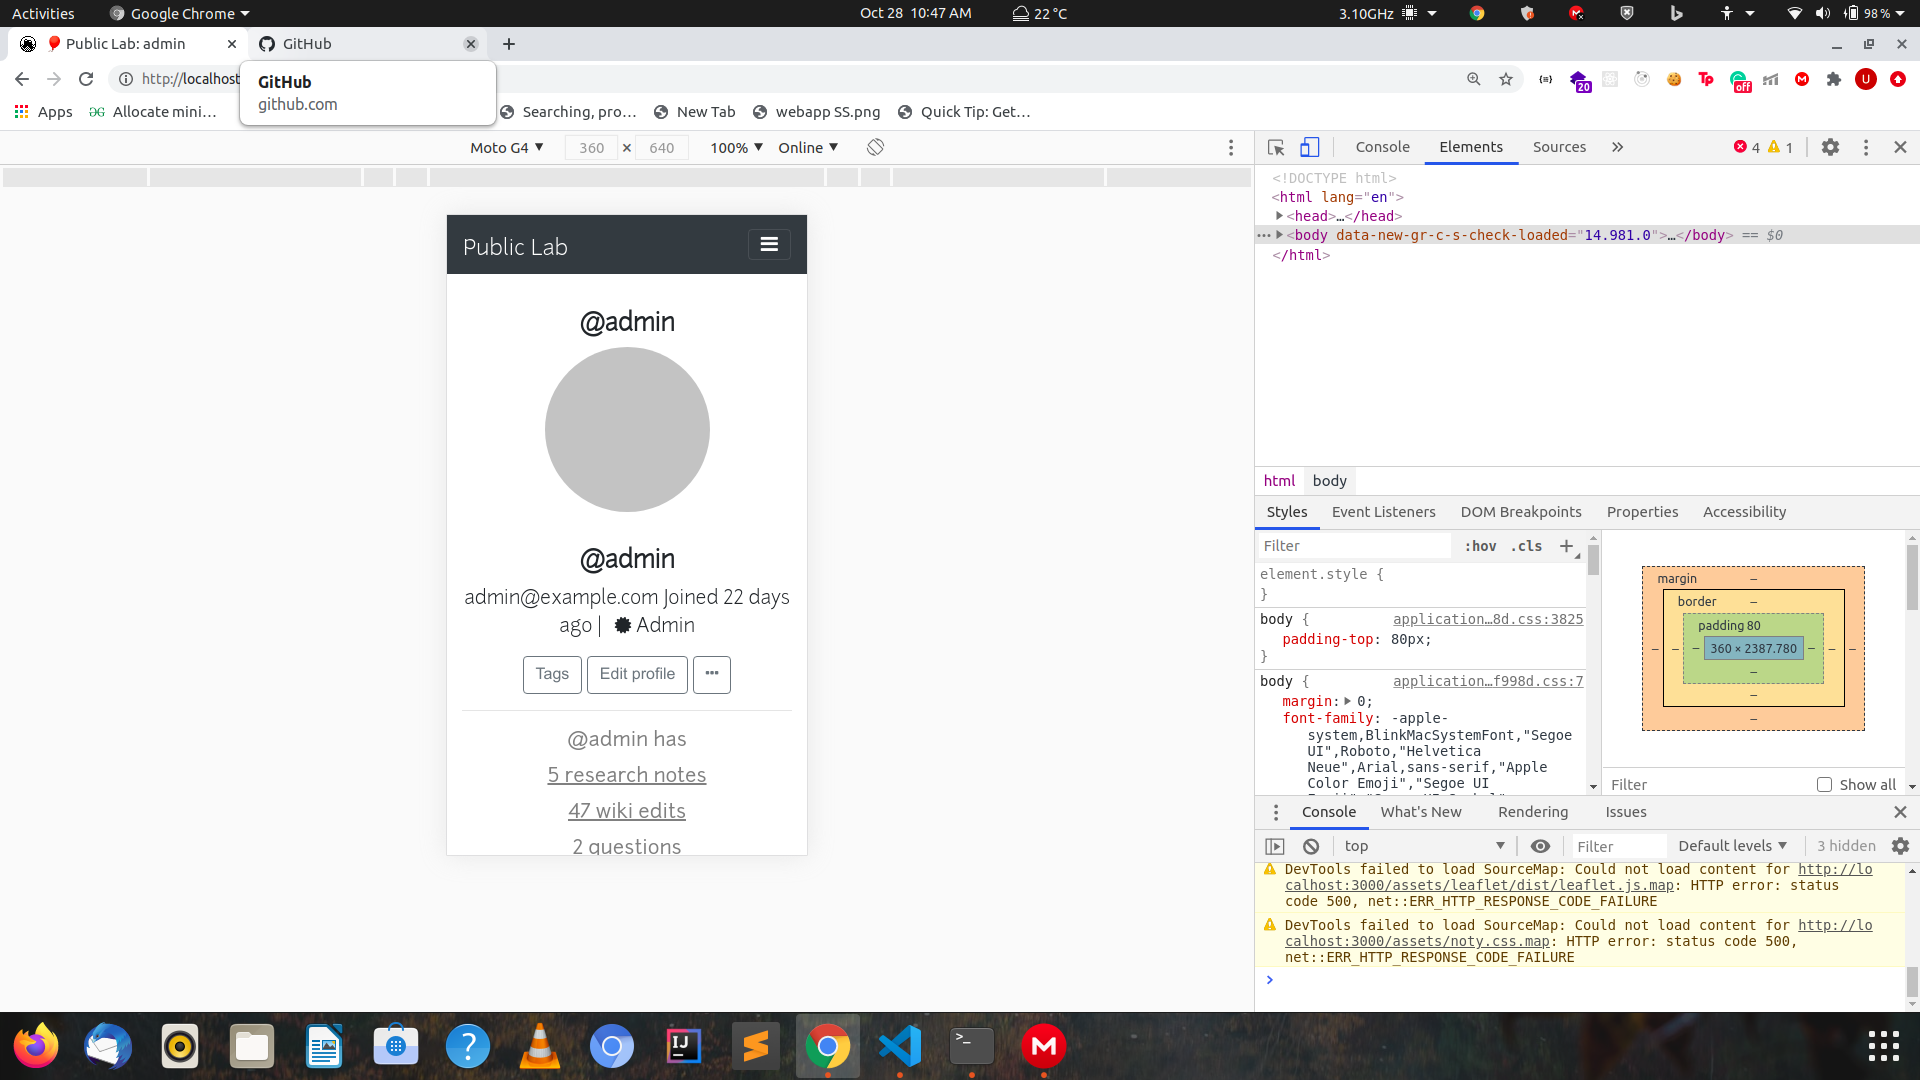Toggle live expression eye icon
This screenshot has height=1080, width=1920.
pos(1540,846)
